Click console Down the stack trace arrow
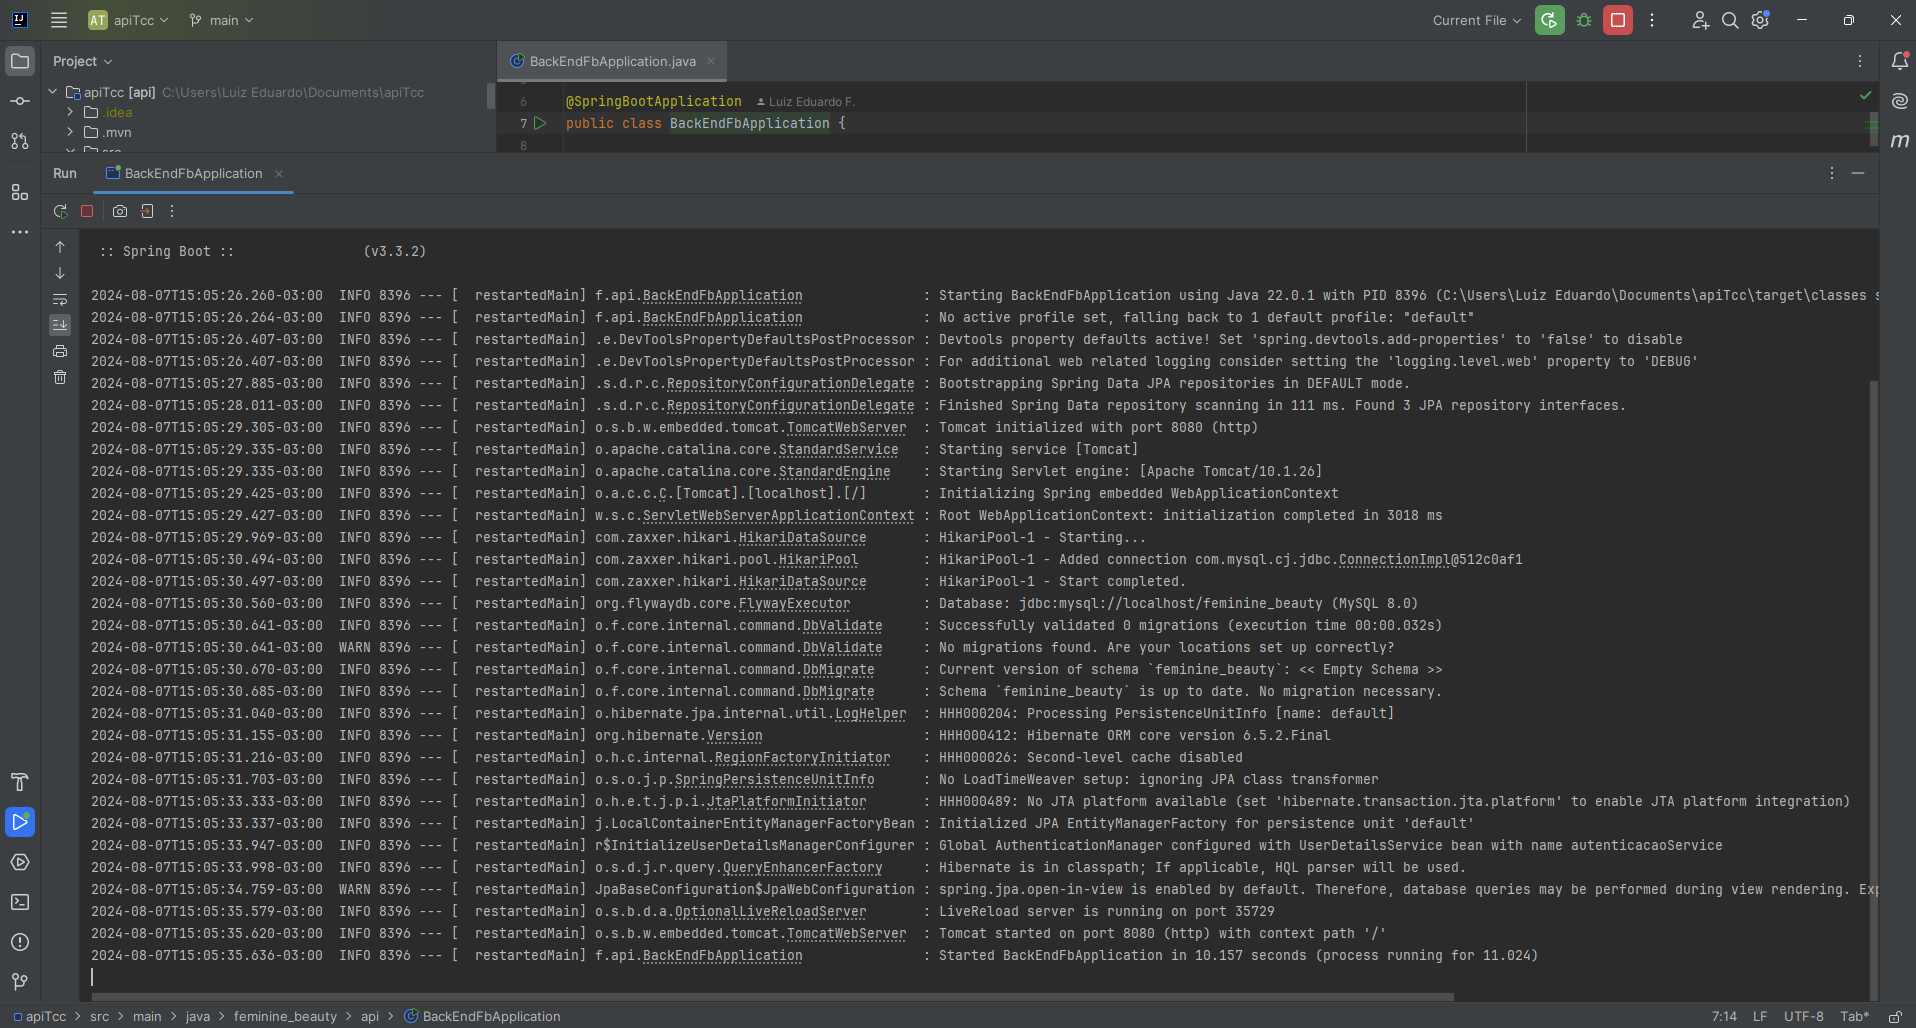The height and width of the screenshot is (1028, 1916). (60, 273)
